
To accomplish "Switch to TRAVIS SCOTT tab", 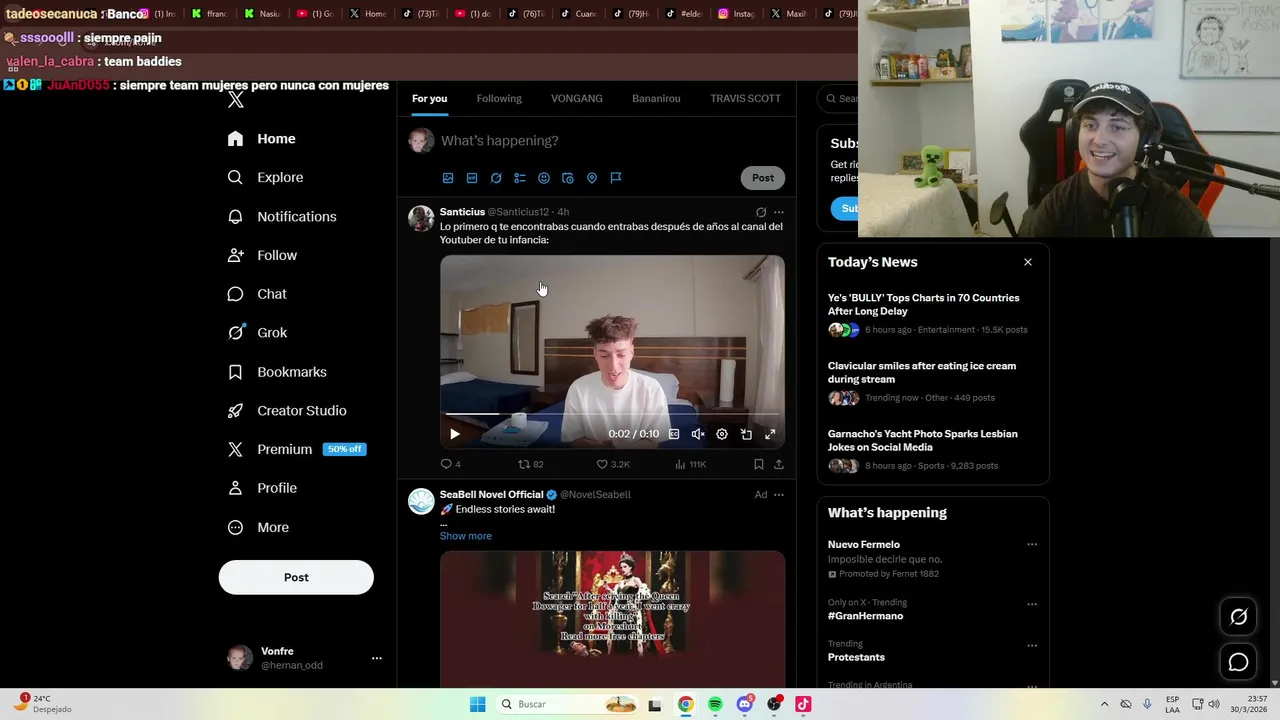I will click(x=745, y=98).
